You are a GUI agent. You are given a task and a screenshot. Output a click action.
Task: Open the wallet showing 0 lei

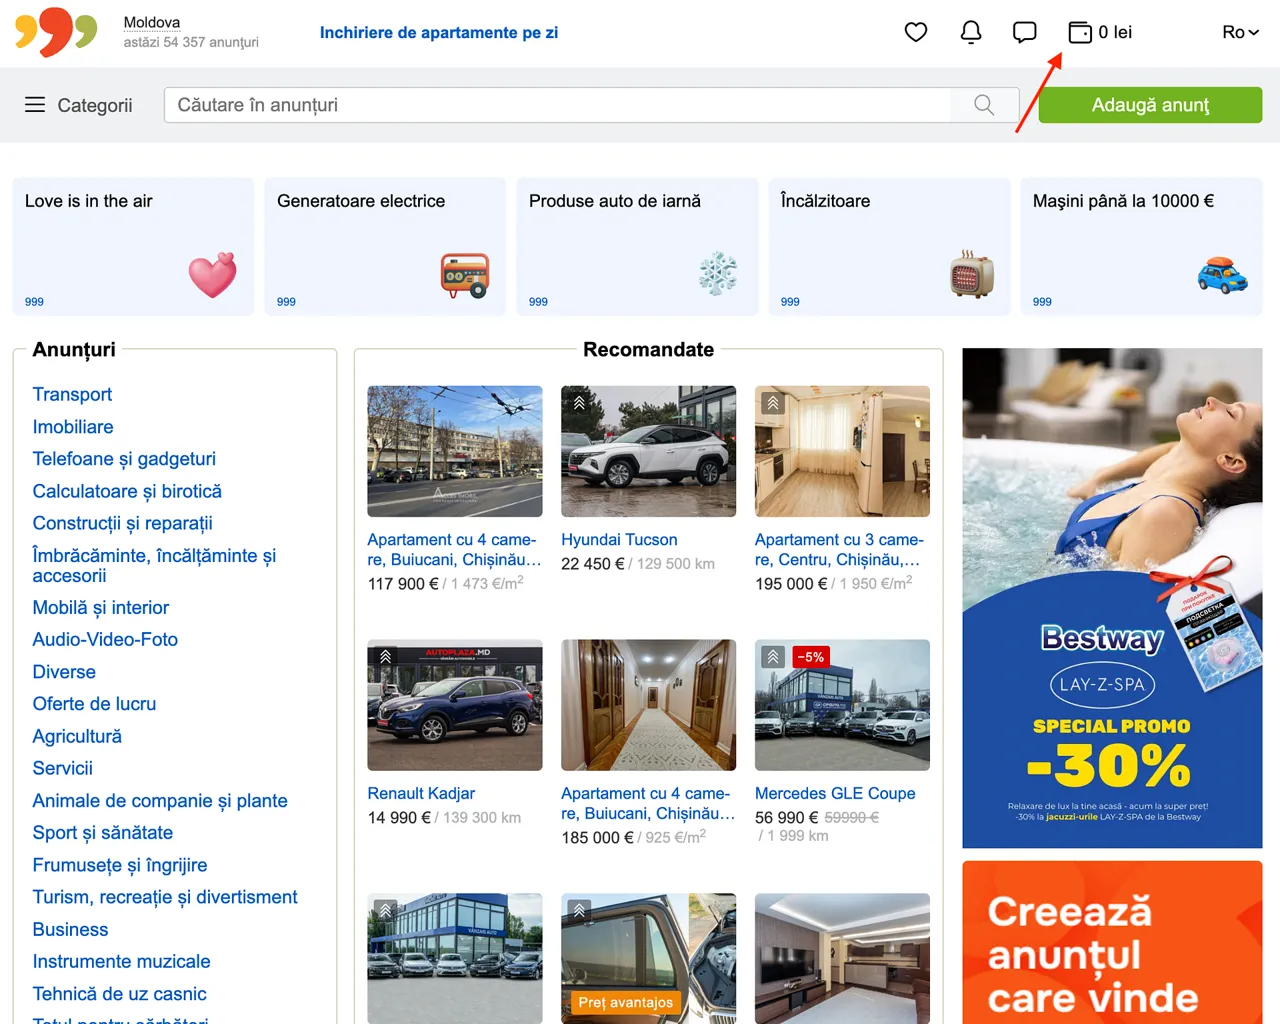(1099, 32)
